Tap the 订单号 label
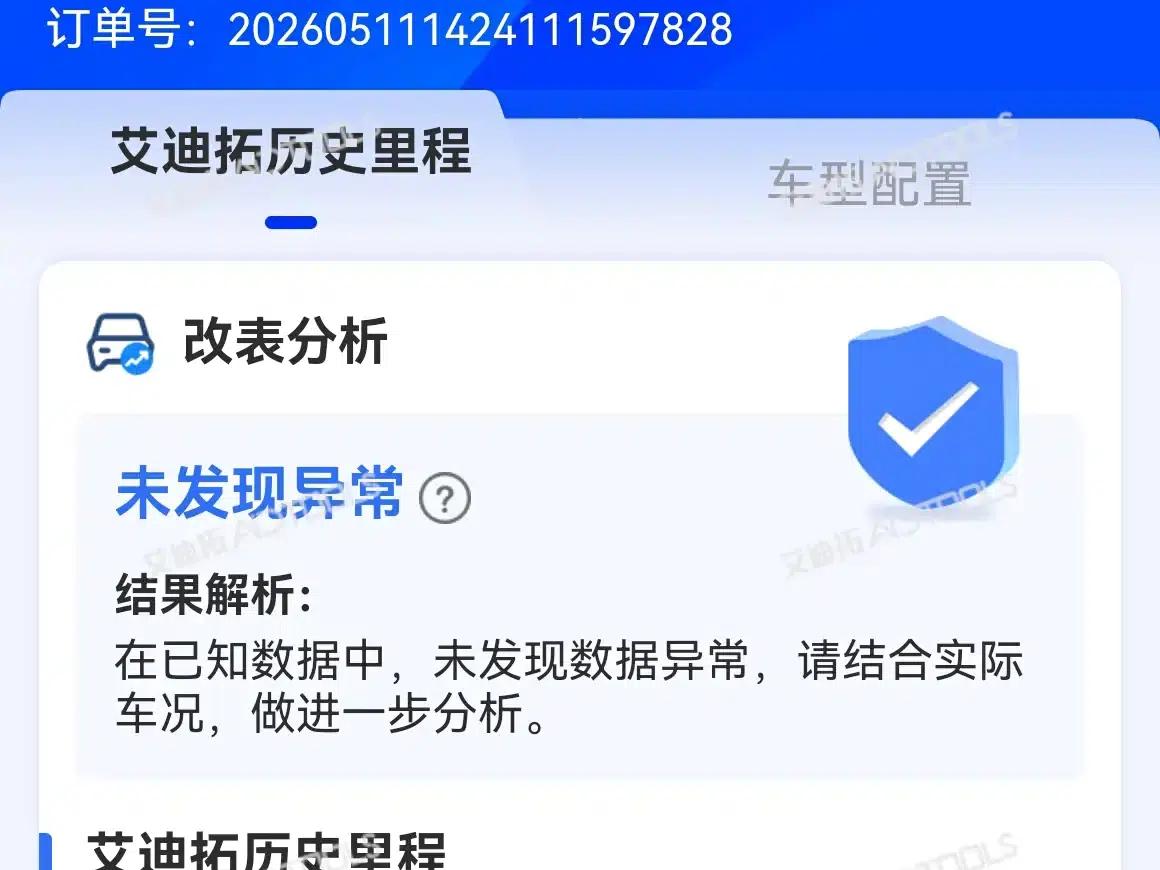1160x870 pixels. (x=113, y=30)
